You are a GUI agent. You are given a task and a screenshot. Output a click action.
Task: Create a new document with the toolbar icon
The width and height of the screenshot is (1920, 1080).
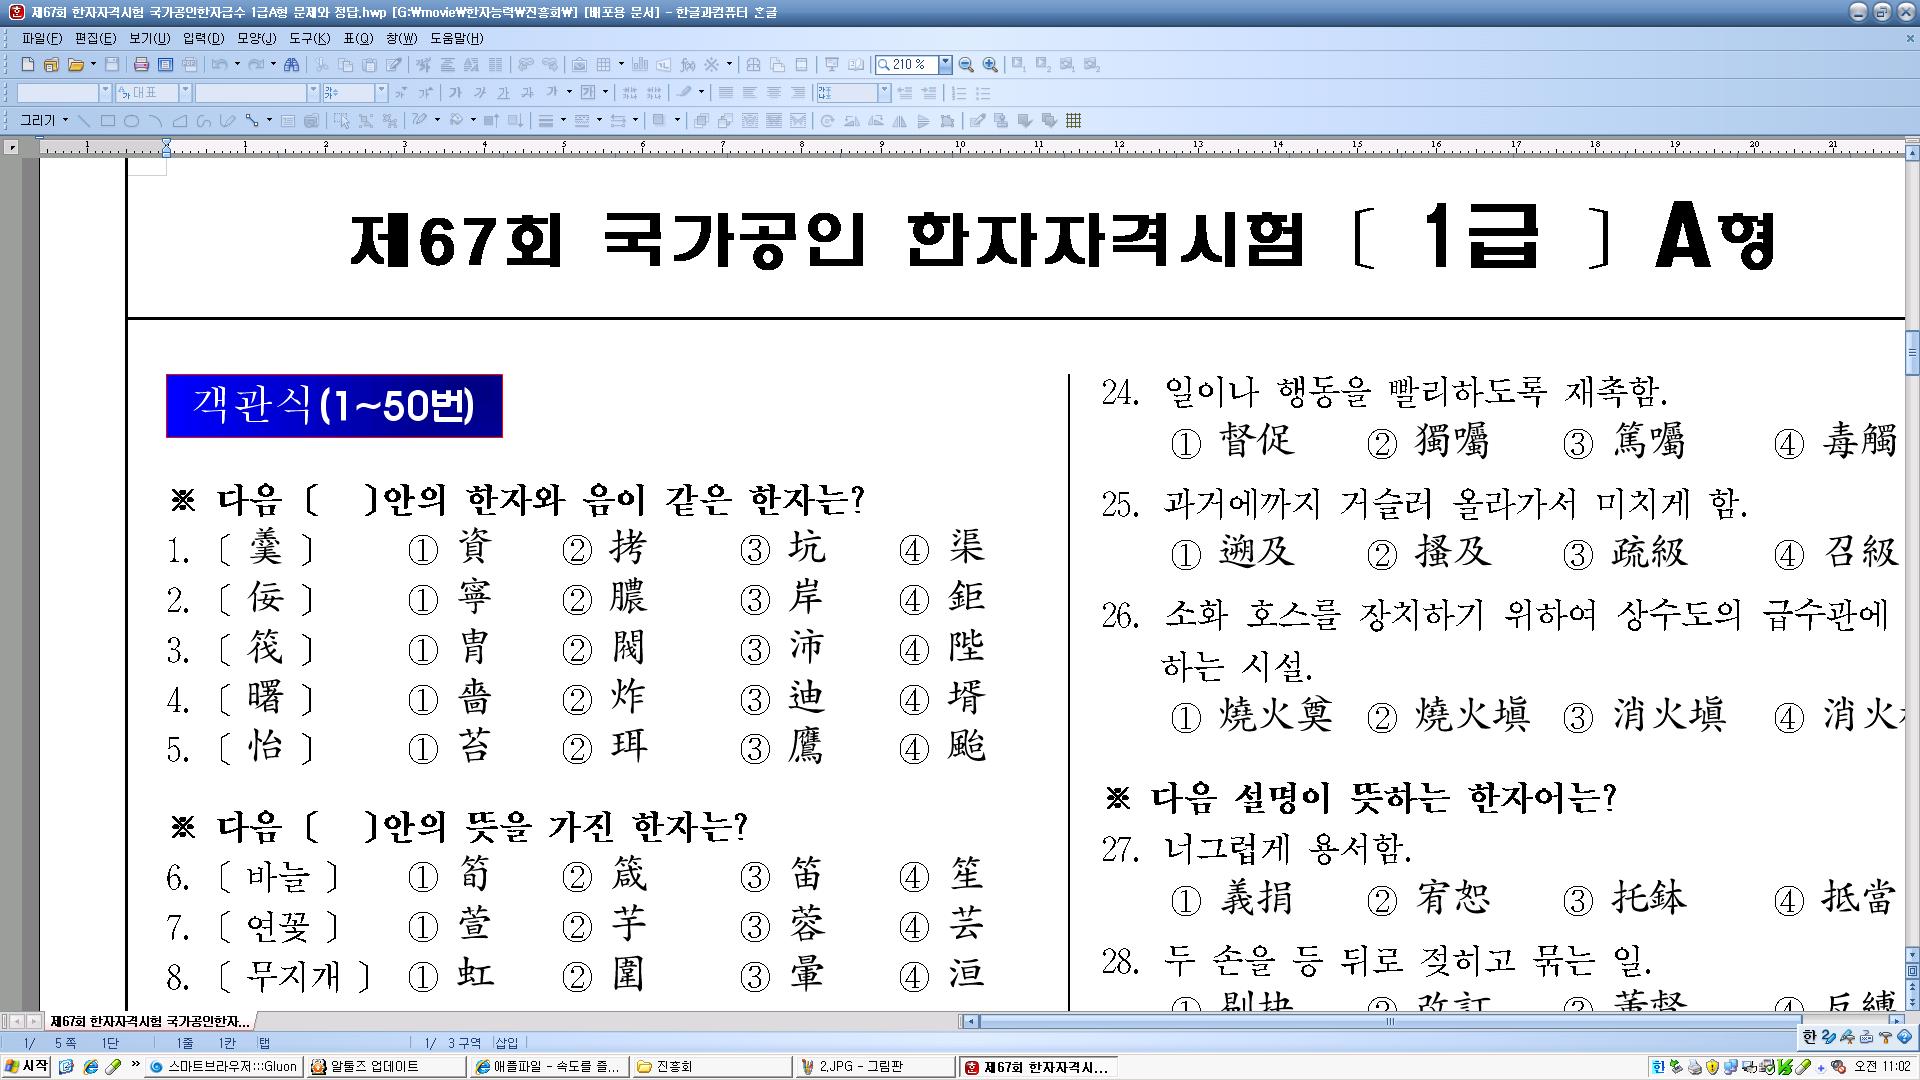pos(27,64)
